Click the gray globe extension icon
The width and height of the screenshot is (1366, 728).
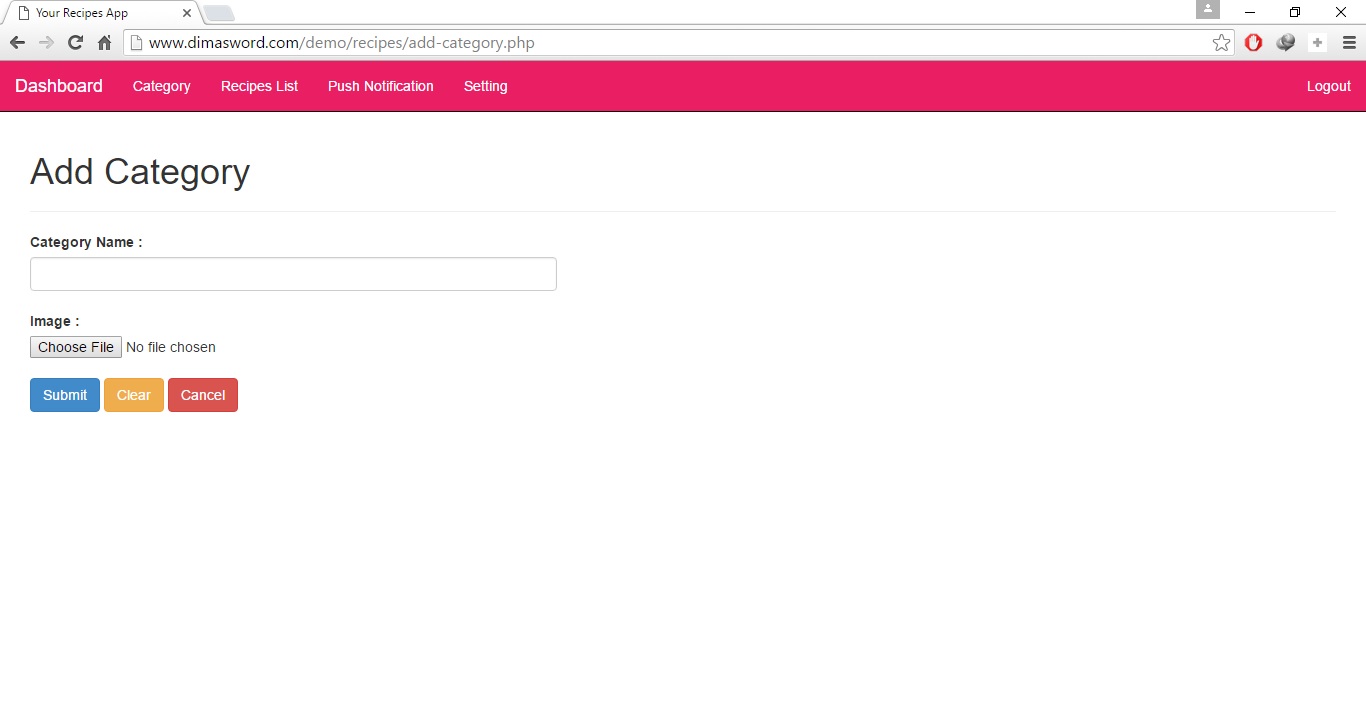point(1286,43)
